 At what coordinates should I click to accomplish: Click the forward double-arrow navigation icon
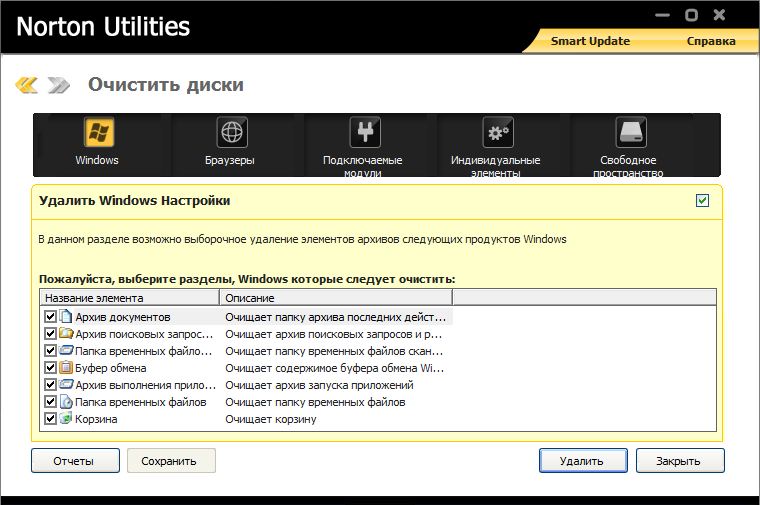[59, 85]
